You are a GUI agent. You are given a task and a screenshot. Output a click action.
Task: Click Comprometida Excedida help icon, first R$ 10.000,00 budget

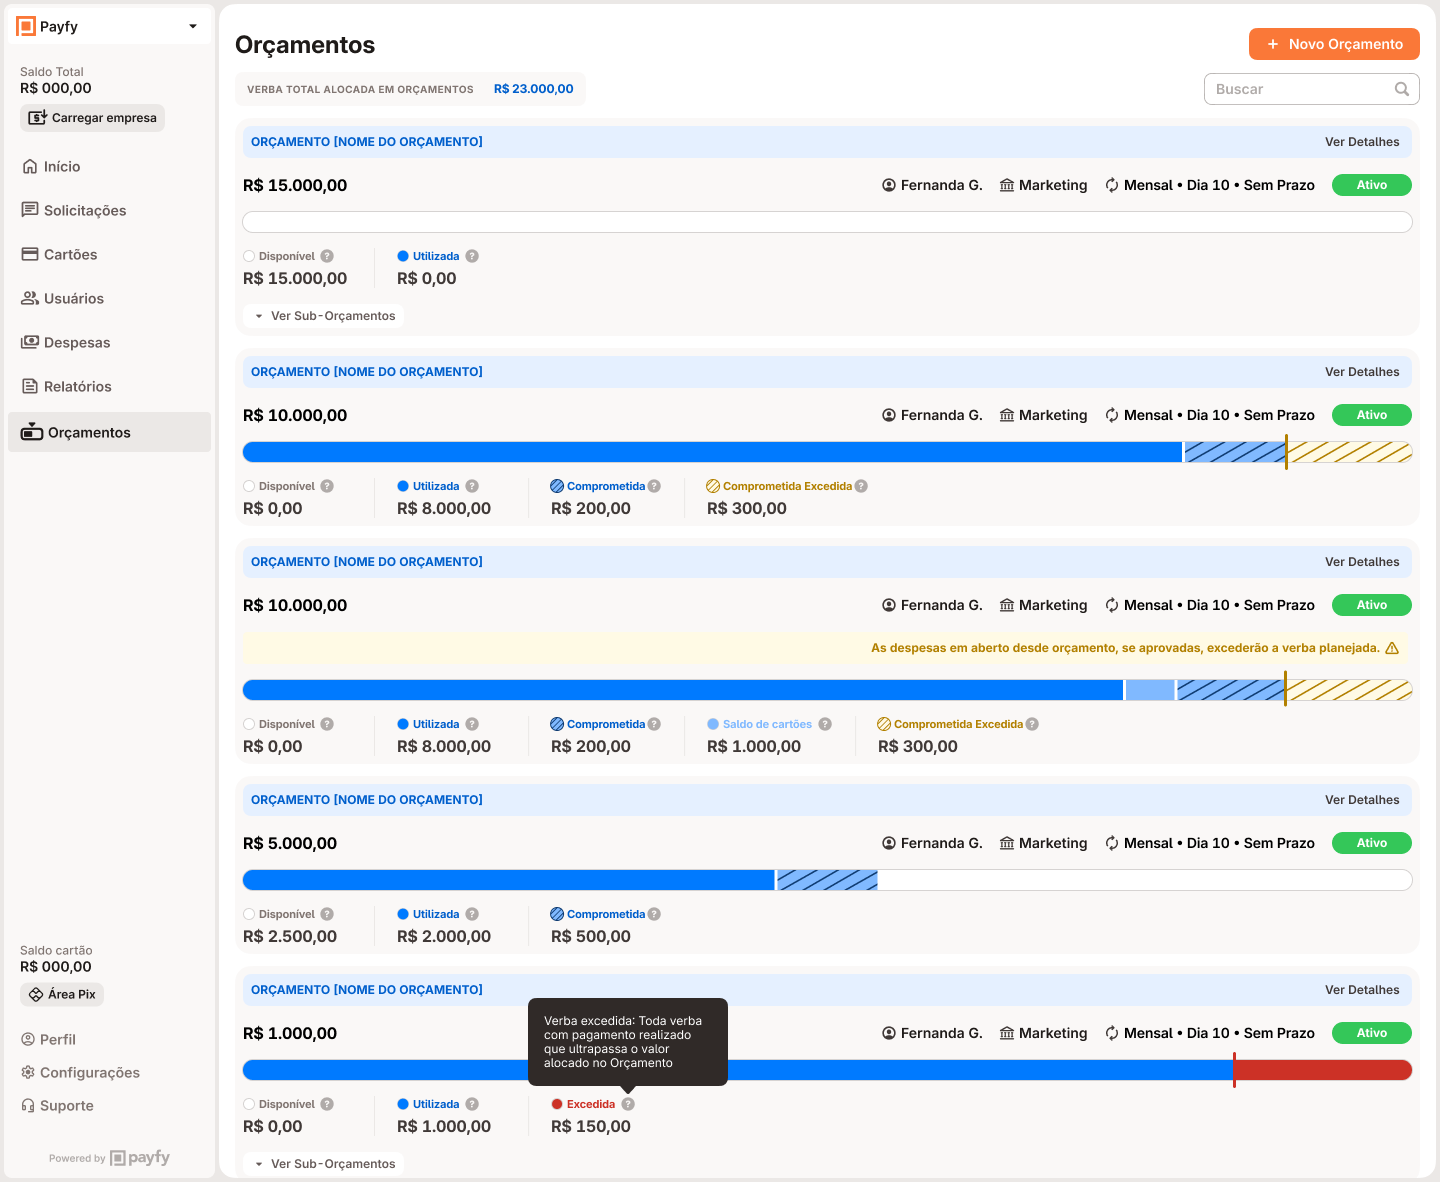[861, 486]
